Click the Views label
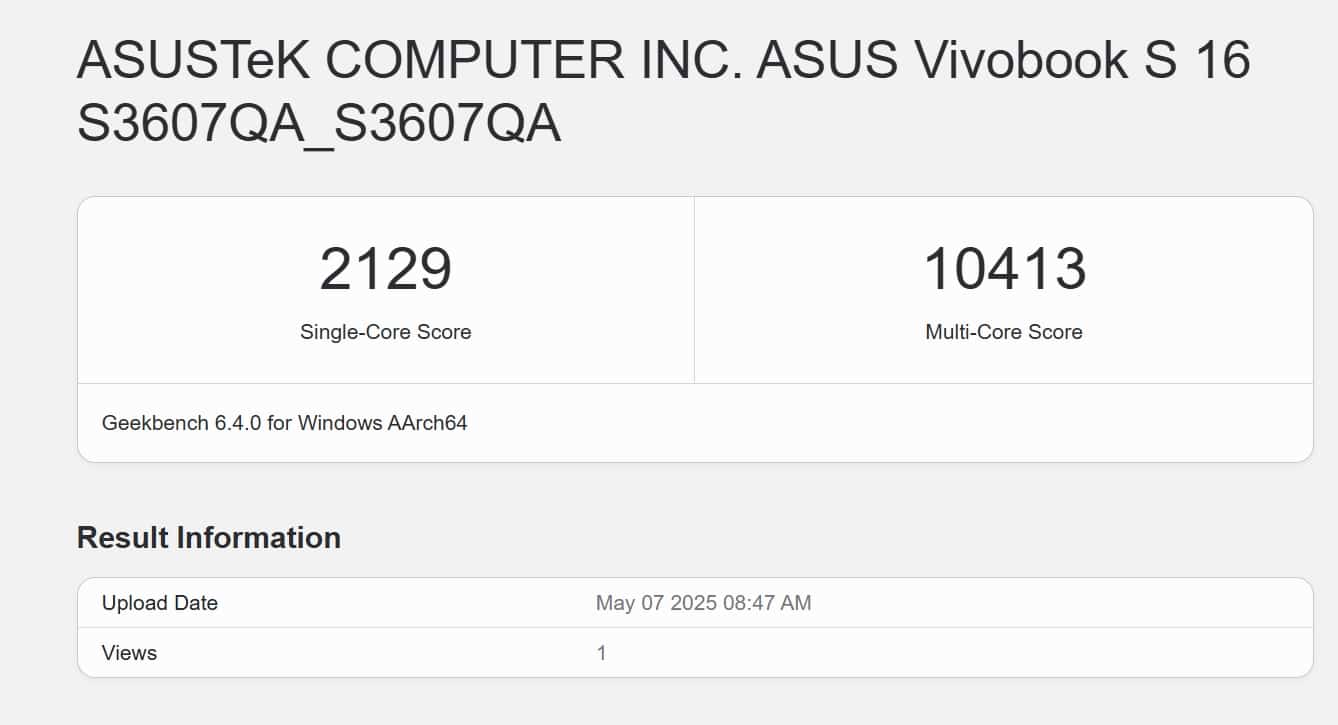Image resolution: width=1338 pixels, height=725 pixels. pyautogui.click(x=129, y=653)
